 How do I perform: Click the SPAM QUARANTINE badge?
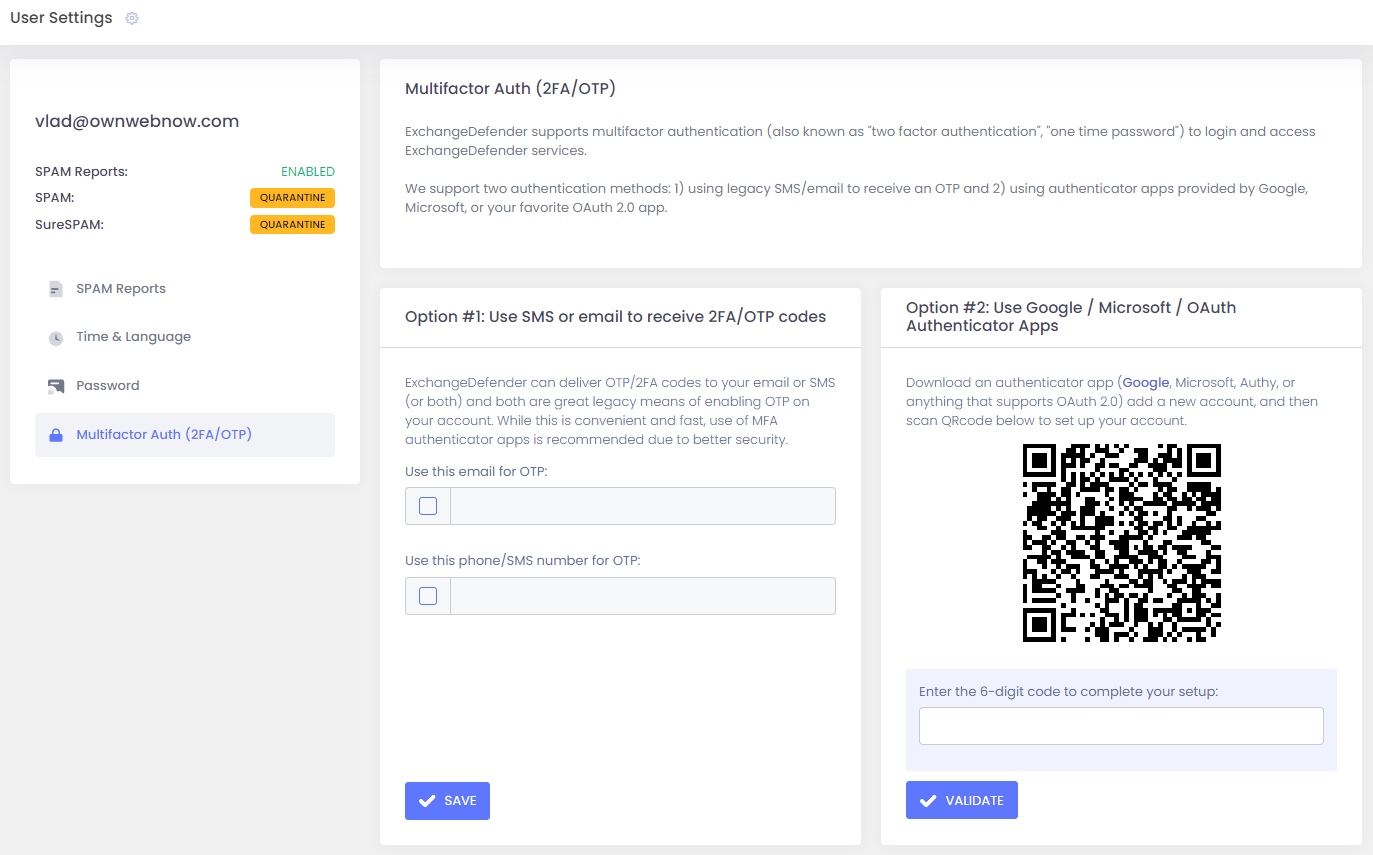point(292,197)
